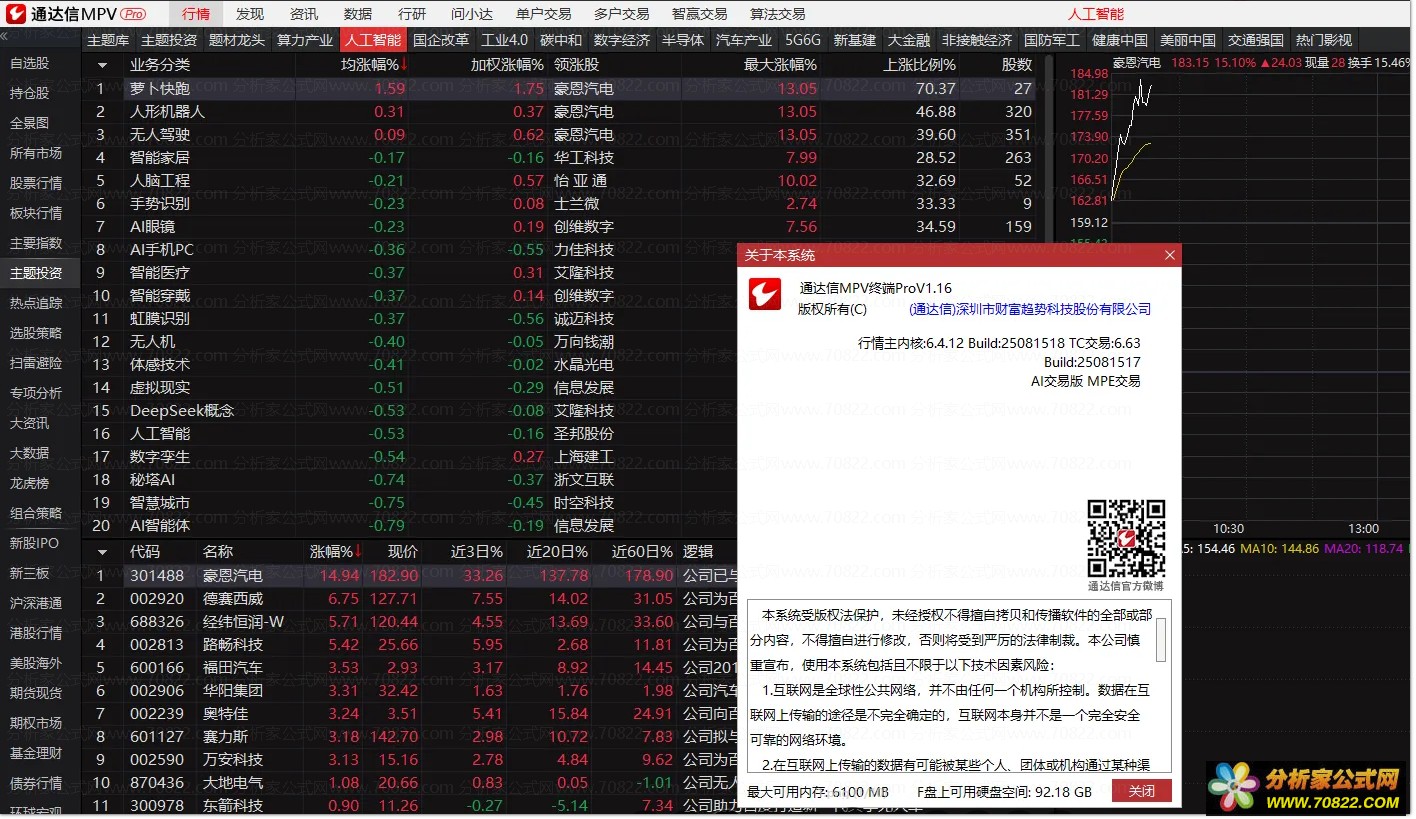Click 关闭 button in About dialog
The width and height of the screenshot is (1416, 819).
click(1141, 791)
